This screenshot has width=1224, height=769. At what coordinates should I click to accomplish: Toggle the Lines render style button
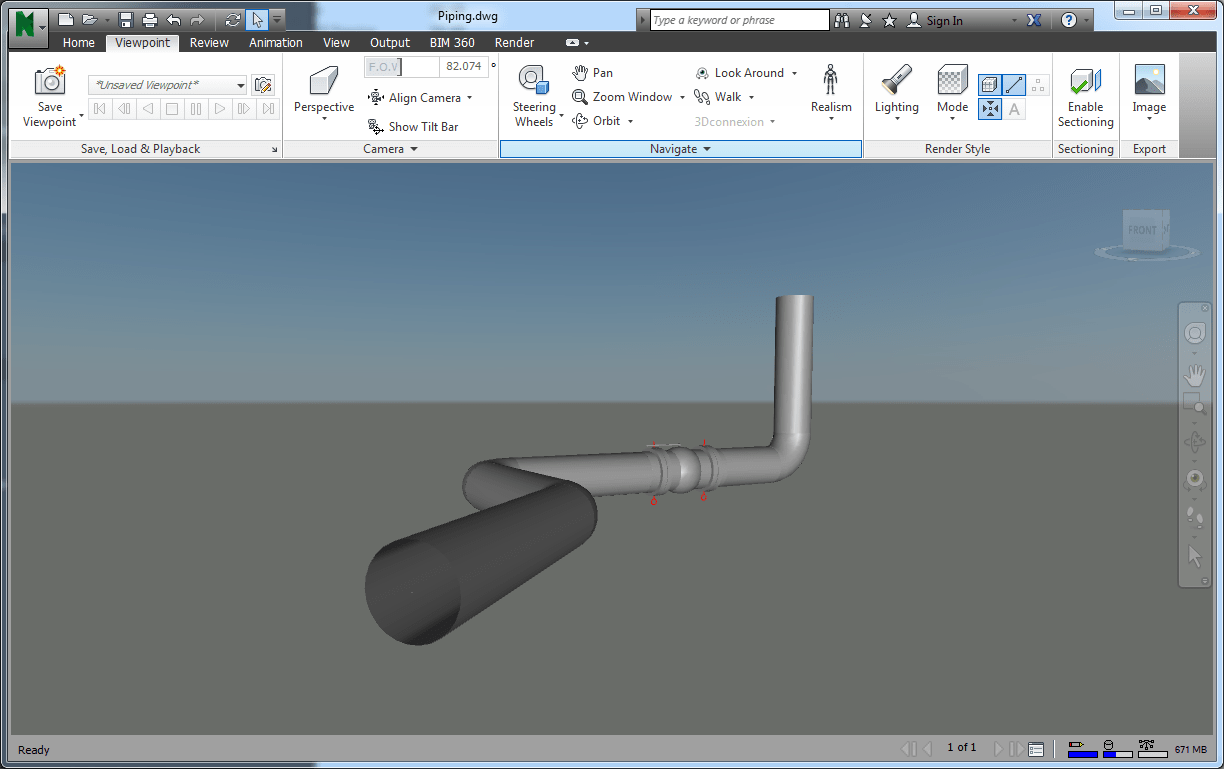click(1015, 85)
